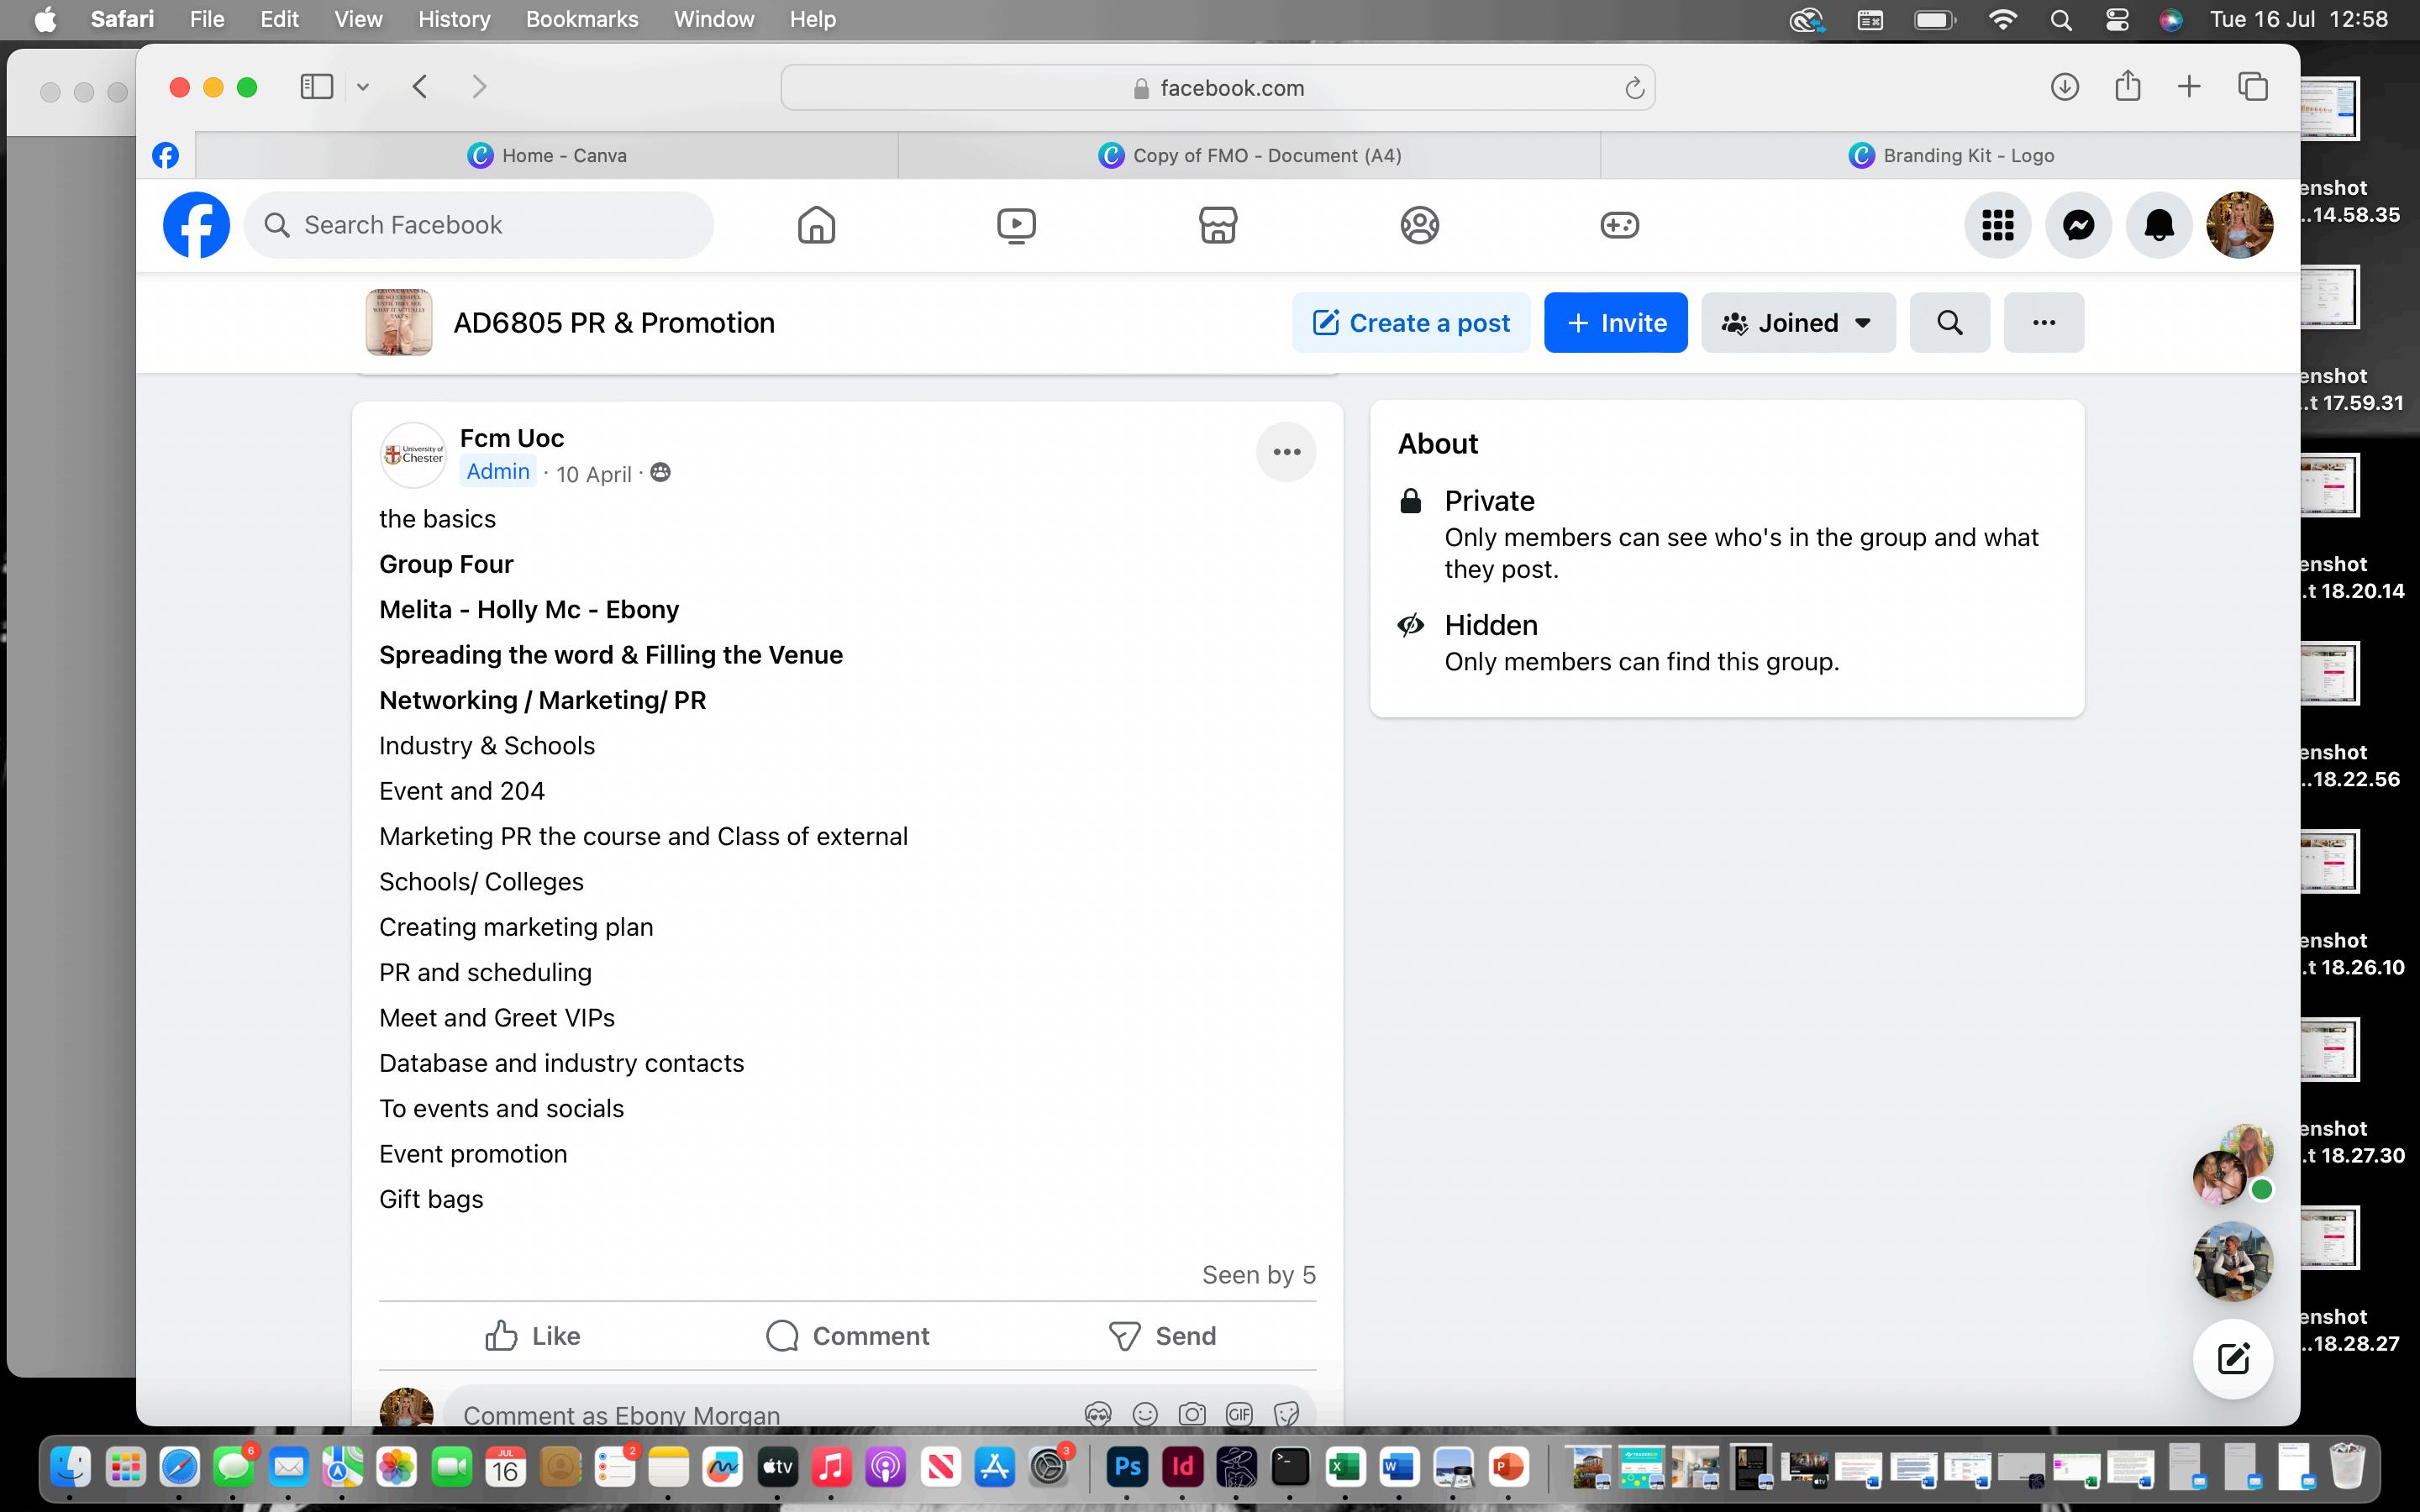Open Messenger chats icon
2420x1512 pixels.
[2078, 225]
